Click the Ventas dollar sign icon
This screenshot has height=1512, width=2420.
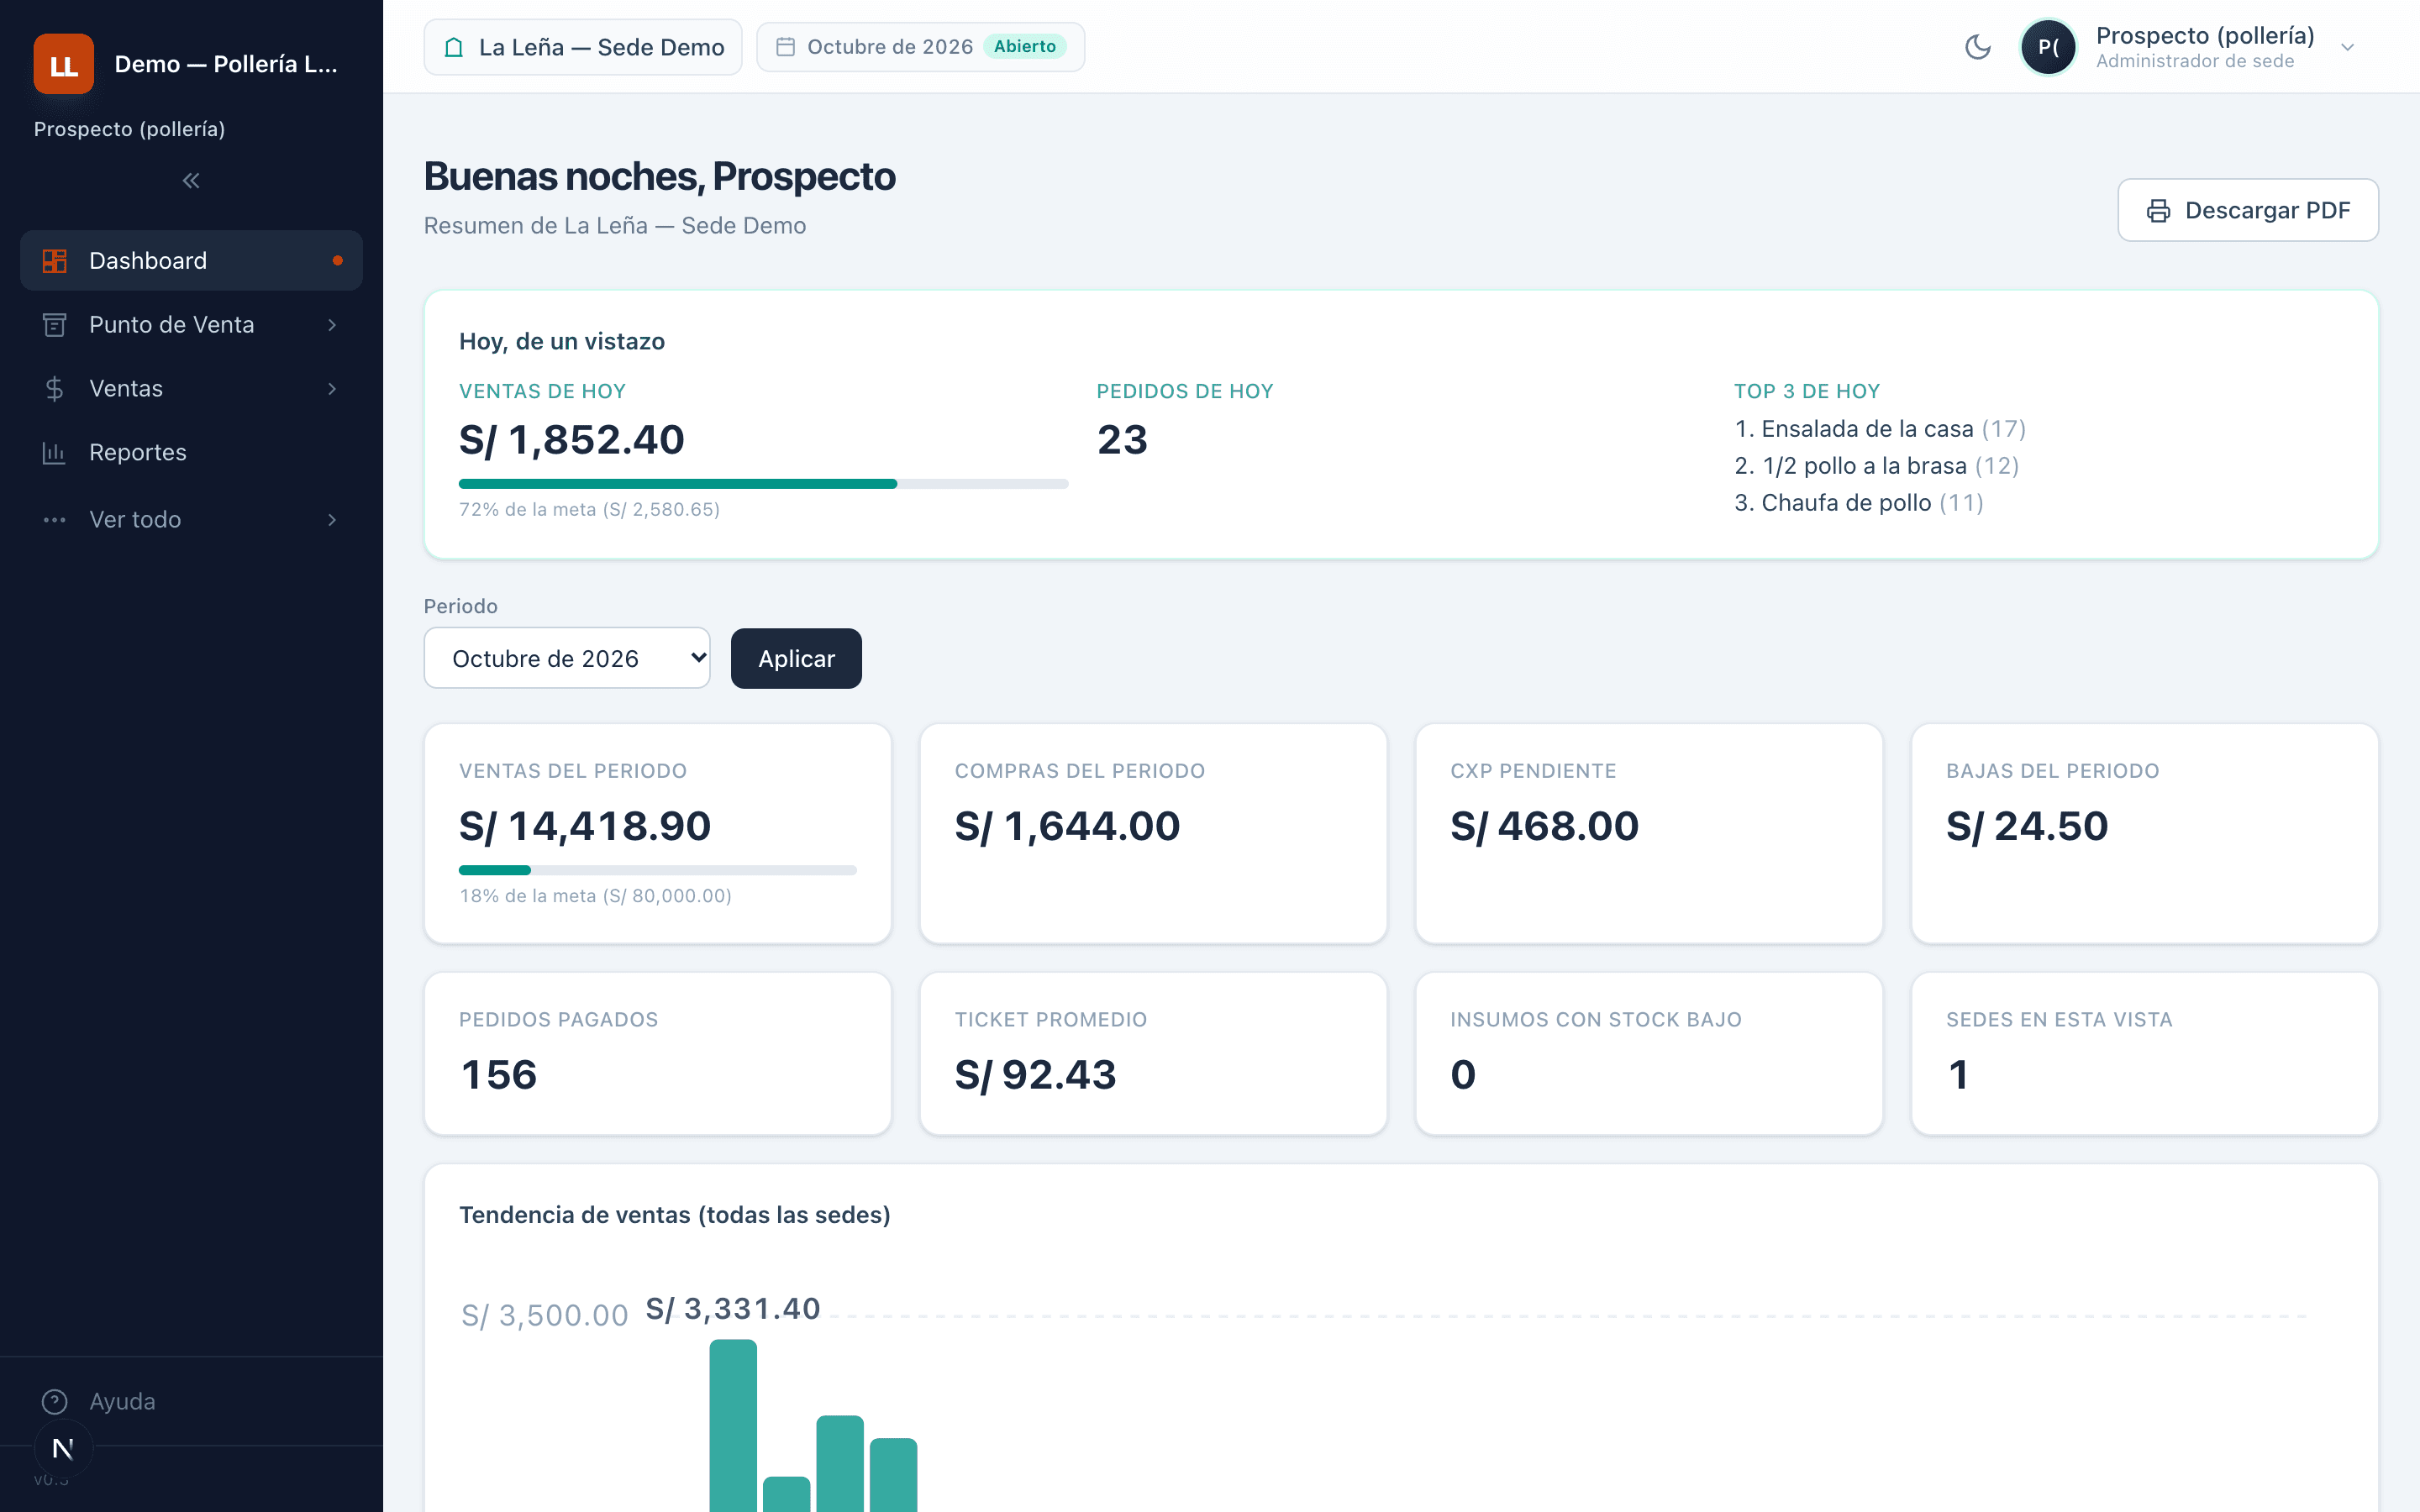click(55, 389)
